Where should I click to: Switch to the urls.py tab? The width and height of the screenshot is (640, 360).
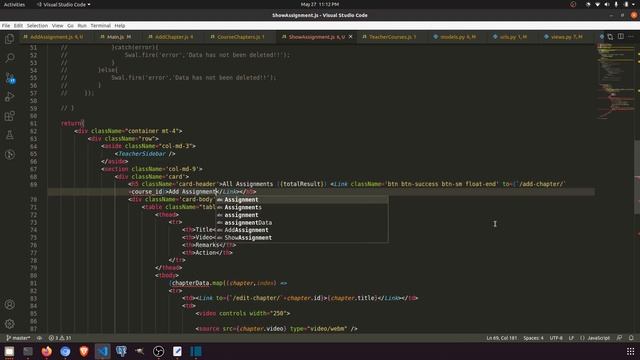(x=512, y=37)
